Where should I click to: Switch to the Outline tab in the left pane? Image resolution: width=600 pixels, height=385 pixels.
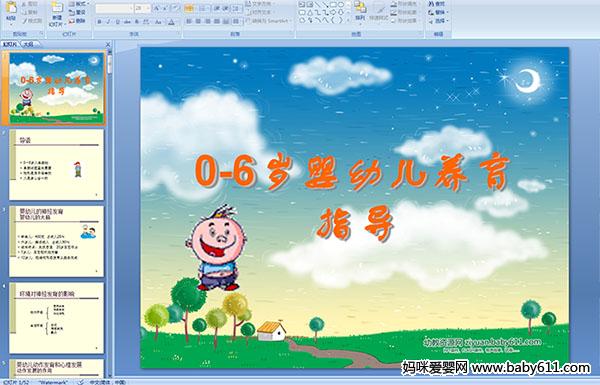pos(28,44)
